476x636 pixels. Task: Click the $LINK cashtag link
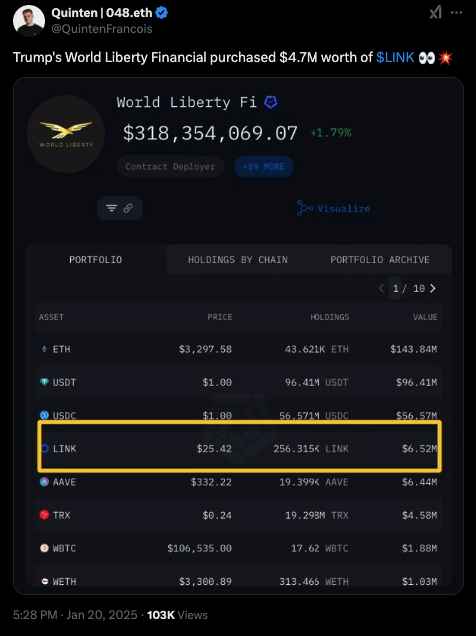(395, 57)
